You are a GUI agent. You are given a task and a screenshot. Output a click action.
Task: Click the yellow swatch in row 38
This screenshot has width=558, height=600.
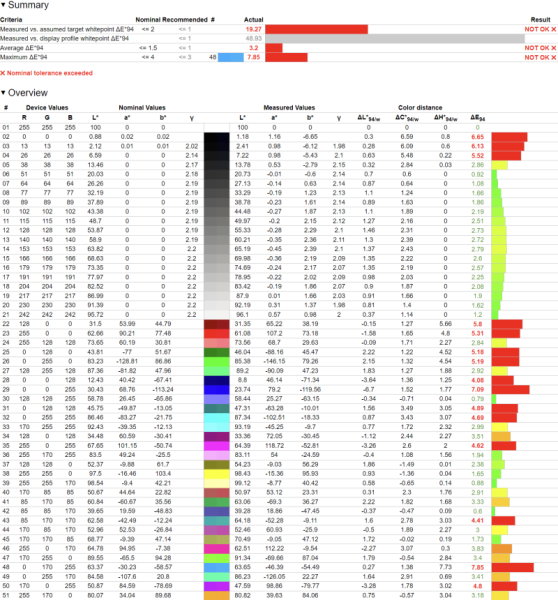tap(217, 474)
